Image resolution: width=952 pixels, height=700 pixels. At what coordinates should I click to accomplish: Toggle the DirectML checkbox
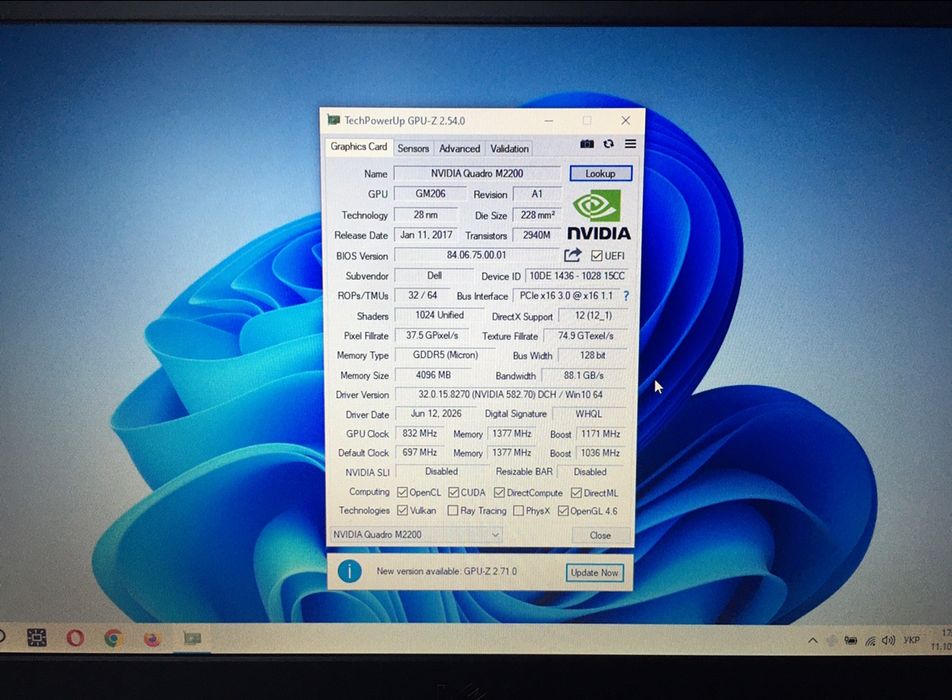[x=577, y=492]
